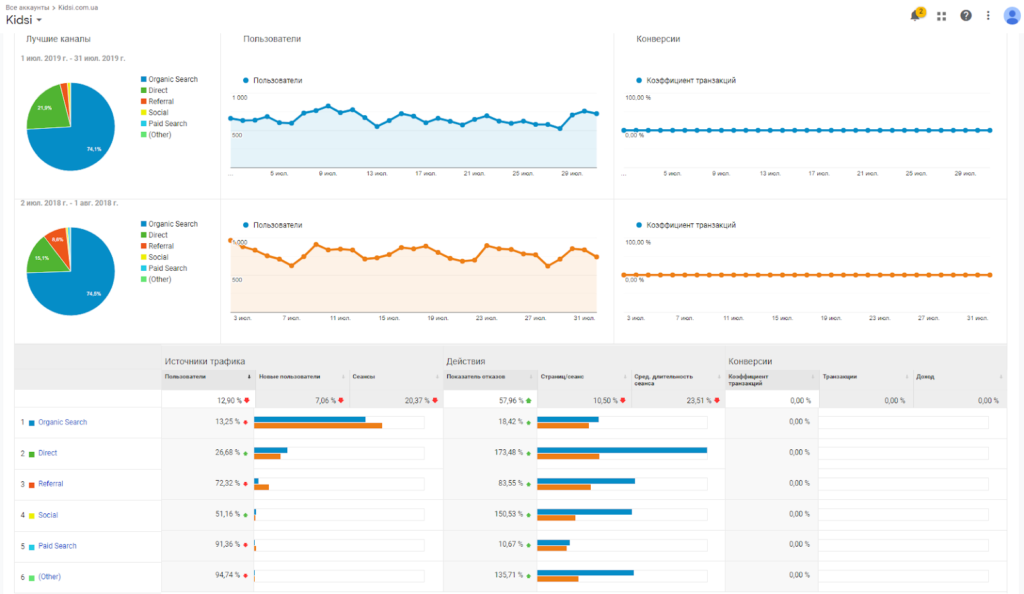Click the (Other) channel link
Screen dimensions: 1024x594
point(49,577)
